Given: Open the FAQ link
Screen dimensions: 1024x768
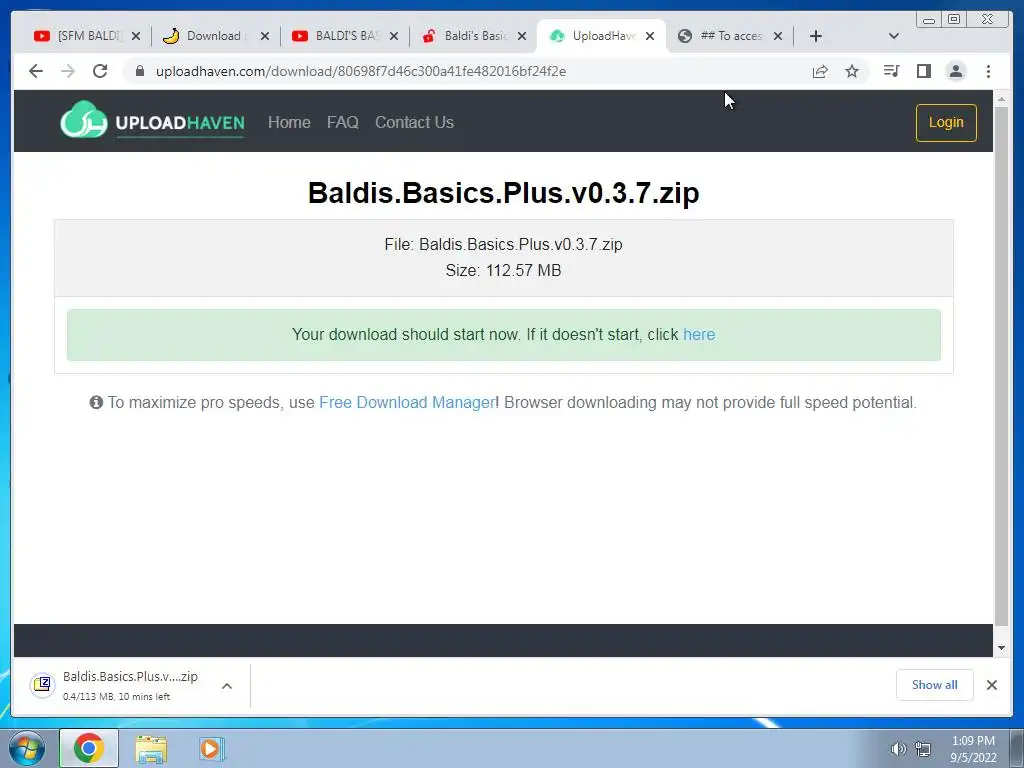Looking at the screenshot, I should coord(343,122).
